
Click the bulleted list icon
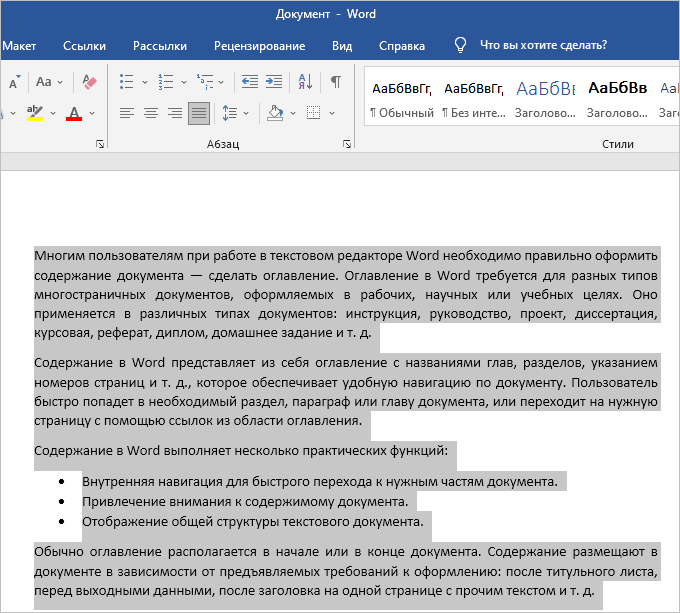click(x=127, y=82)
